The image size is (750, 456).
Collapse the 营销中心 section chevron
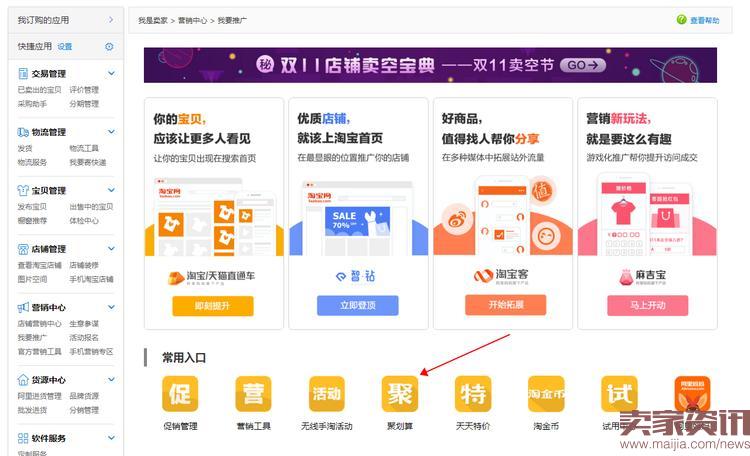111,307
